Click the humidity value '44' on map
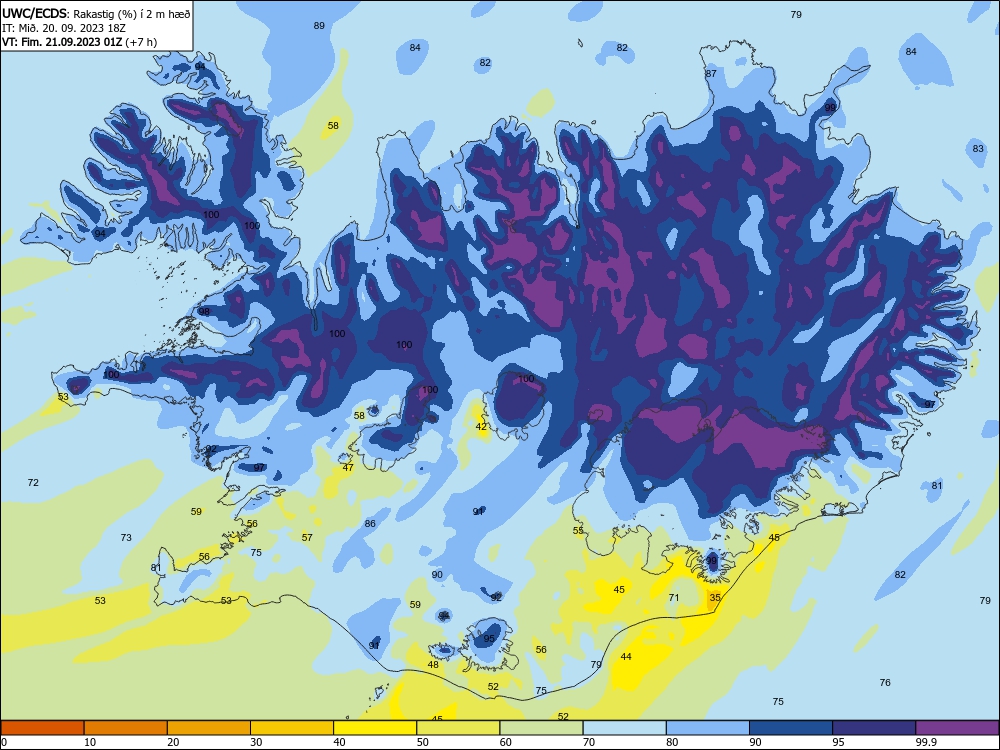1000x750 pixels. click(626, 656)
